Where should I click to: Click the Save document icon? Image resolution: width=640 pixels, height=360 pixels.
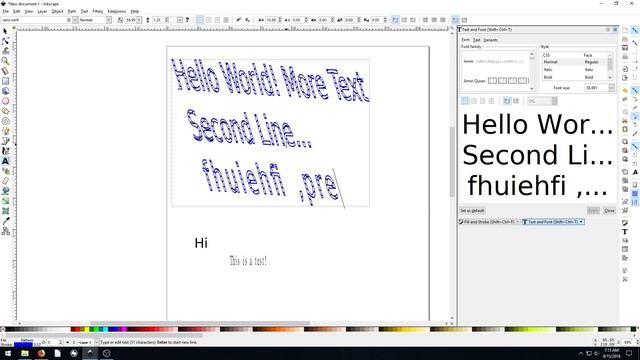click(625, 48)
